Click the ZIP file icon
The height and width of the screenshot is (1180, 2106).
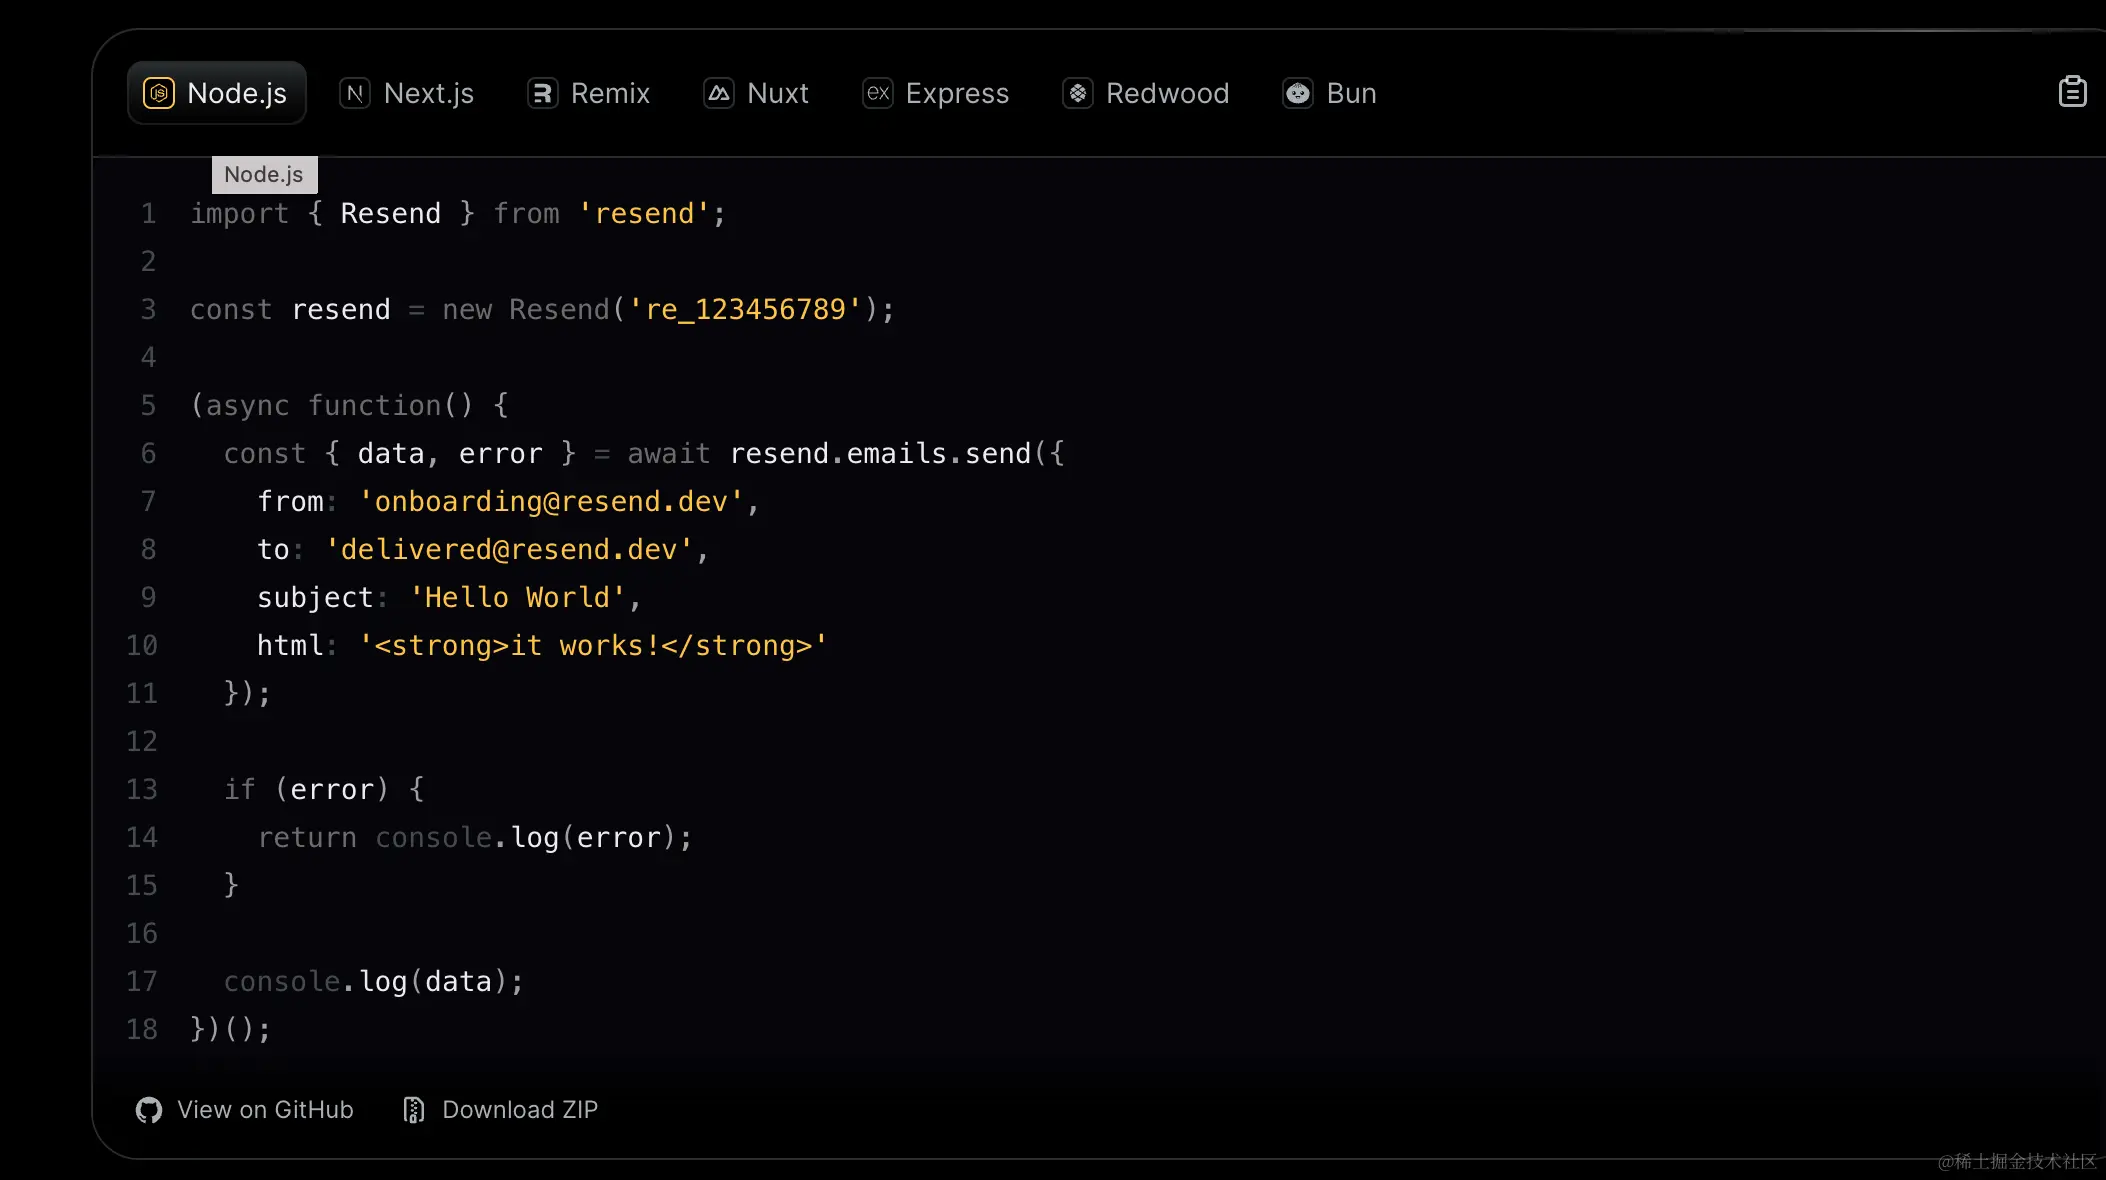coord(413,1110)
